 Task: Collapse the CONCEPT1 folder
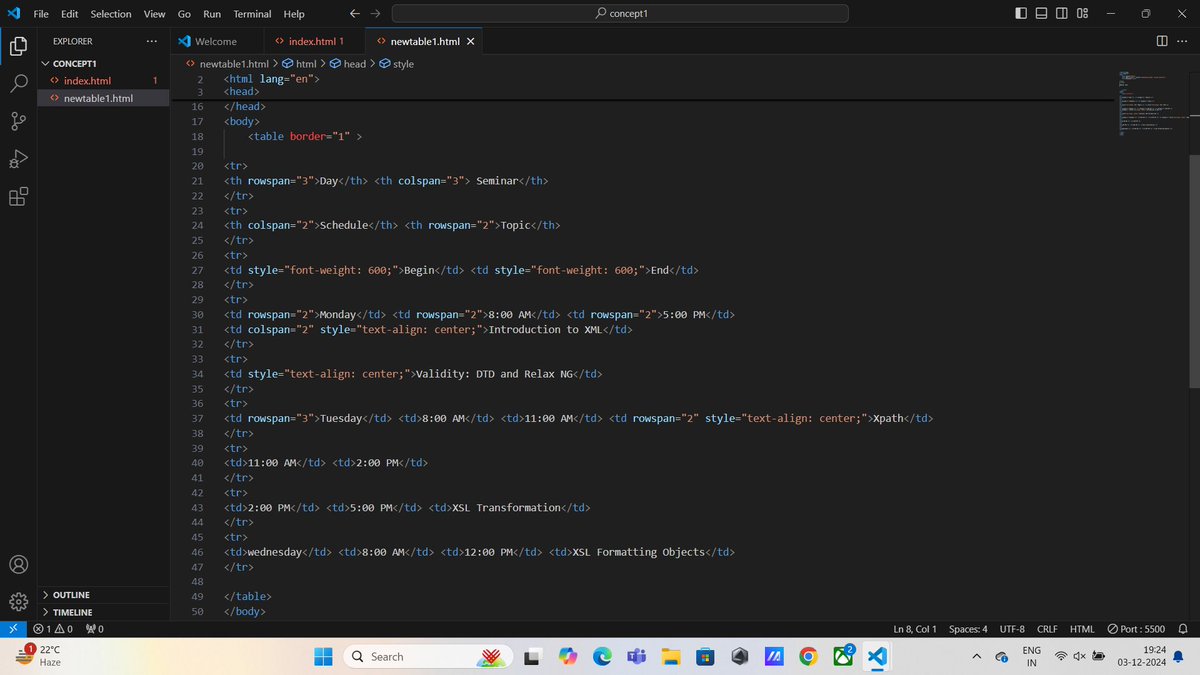pos(75,63)
